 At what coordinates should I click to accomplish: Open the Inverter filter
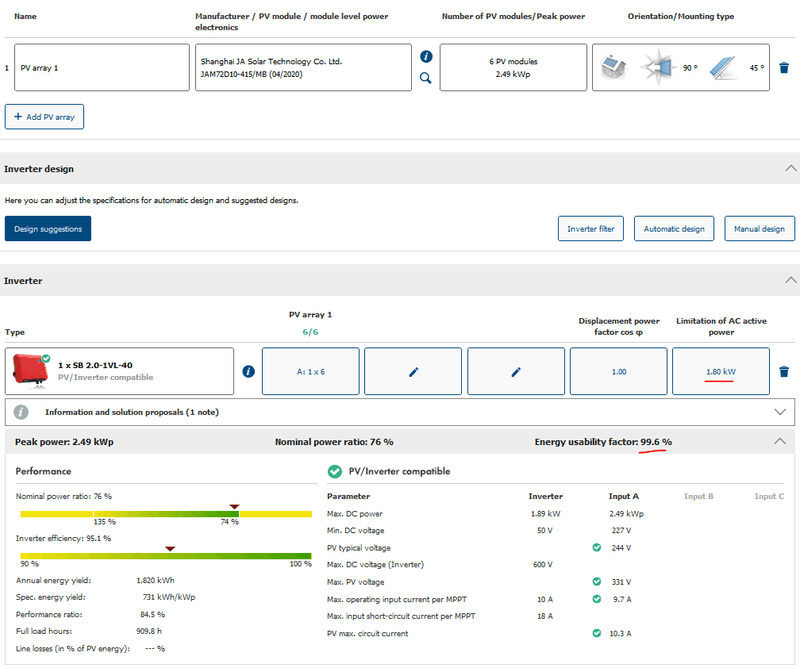click(590, 229)
